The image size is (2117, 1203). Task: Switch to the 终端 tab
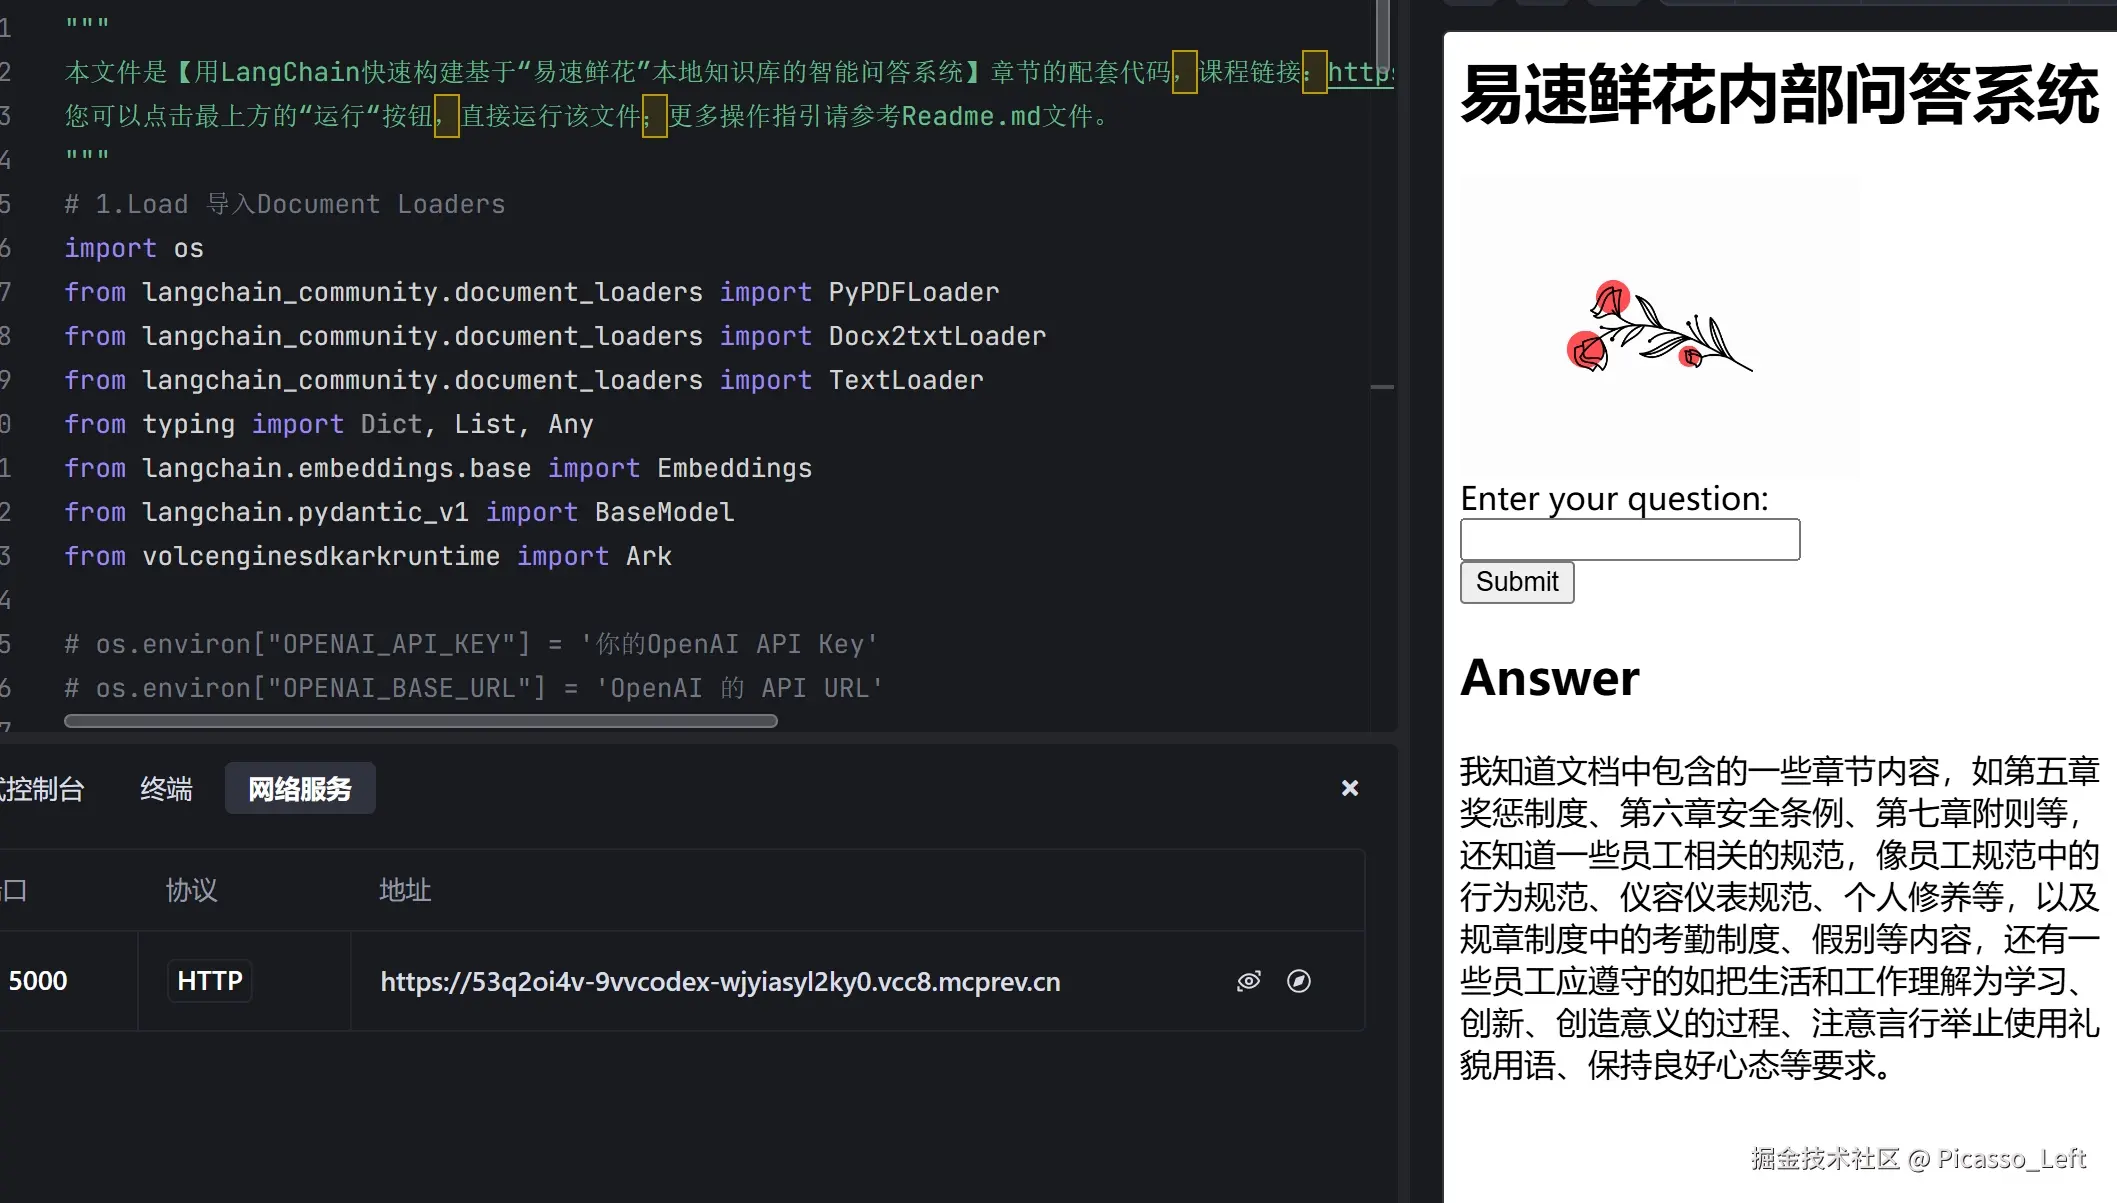(x=166, y=789)
